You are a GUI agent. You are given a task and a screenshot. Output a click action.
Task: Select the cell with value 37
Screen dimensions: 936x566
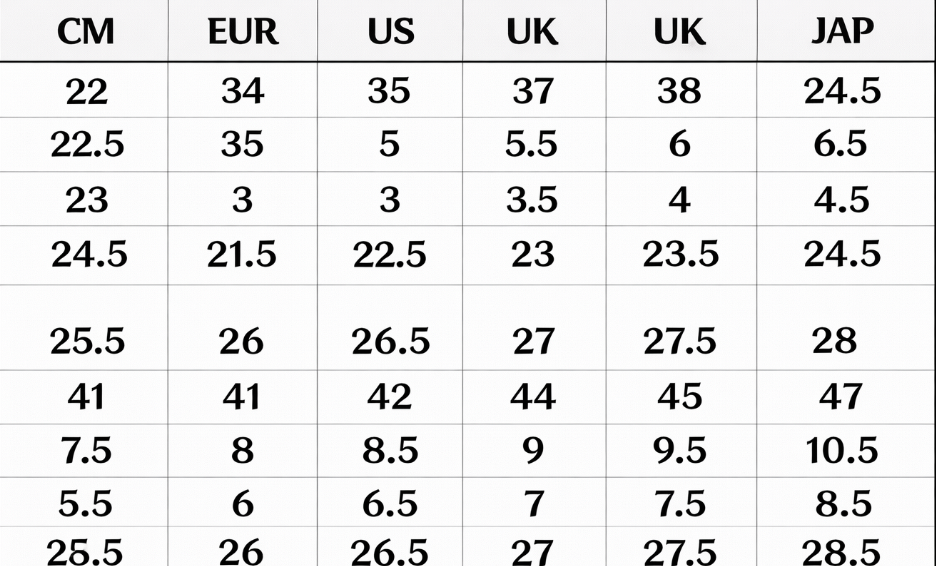coord(532,92)
